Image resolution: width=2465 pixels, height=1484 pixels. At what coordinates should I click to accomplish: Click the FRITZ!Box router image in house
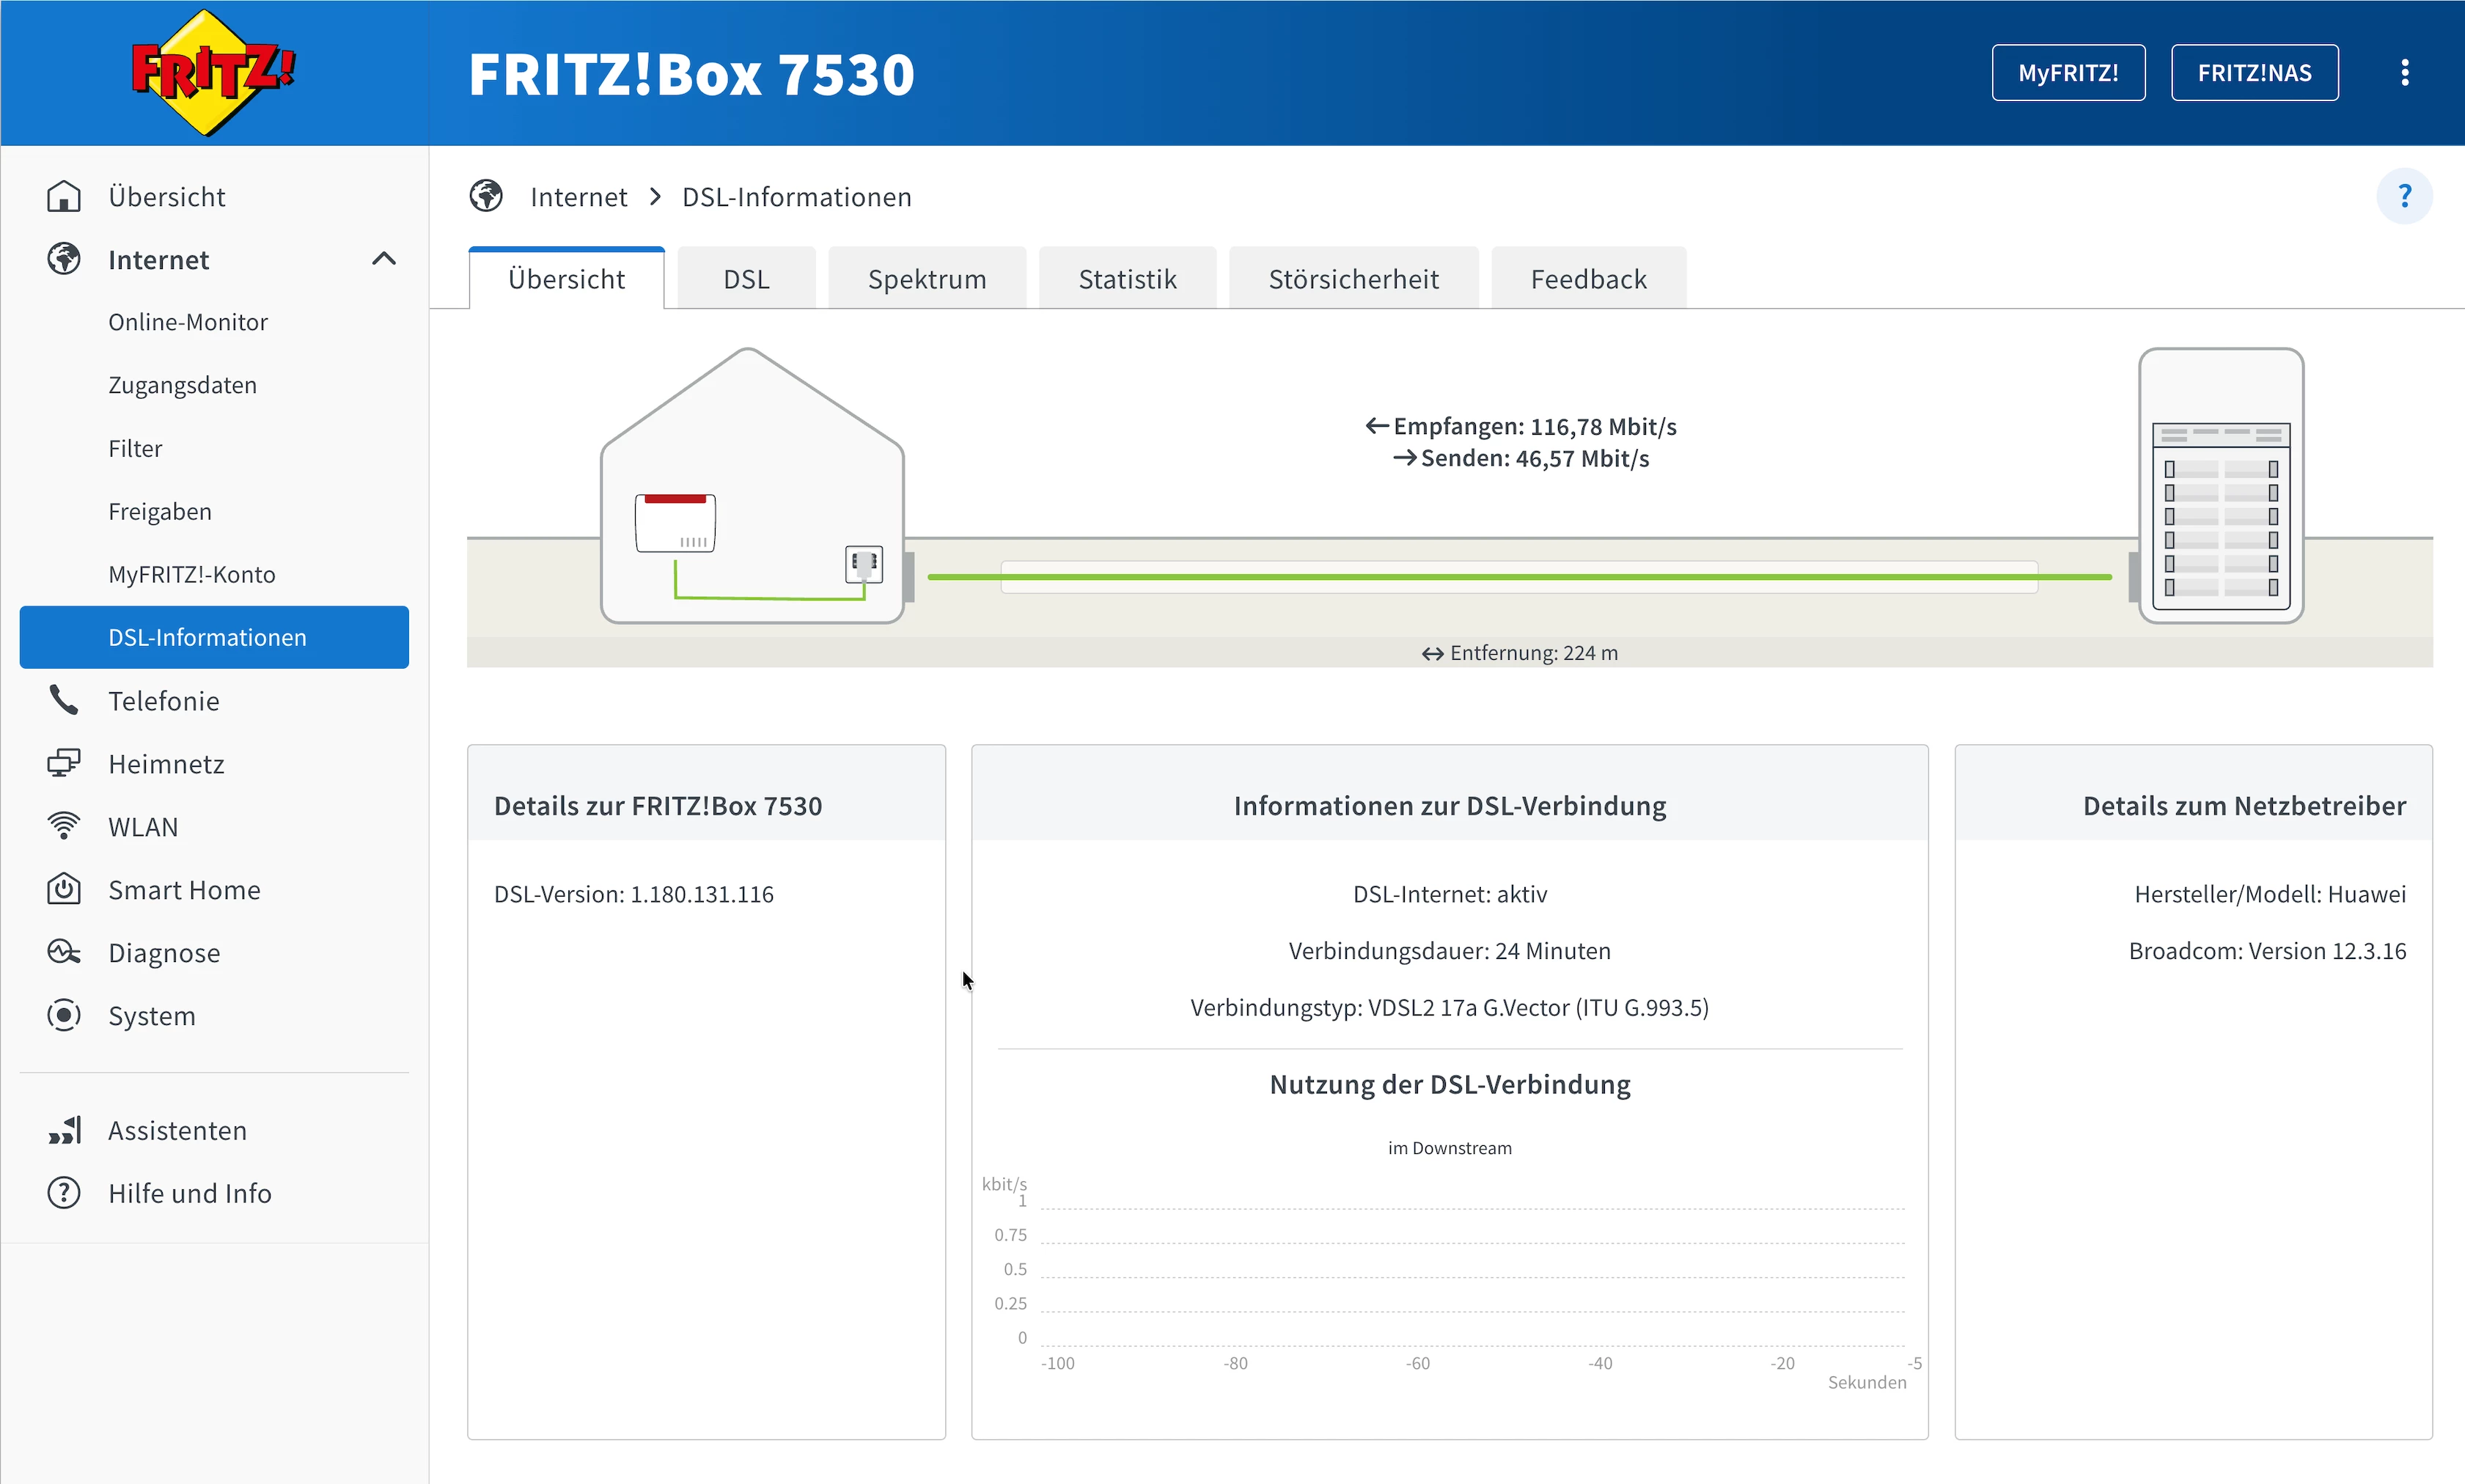[x=675, y=522]
